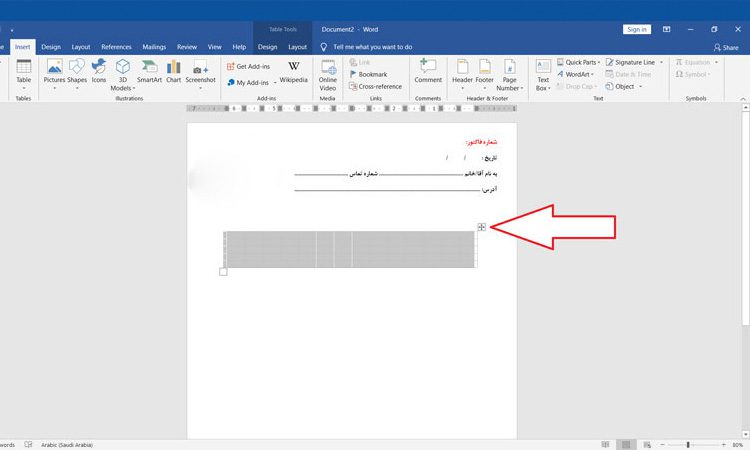Collapse the ribbon with the chevron

tap(743, 99)
